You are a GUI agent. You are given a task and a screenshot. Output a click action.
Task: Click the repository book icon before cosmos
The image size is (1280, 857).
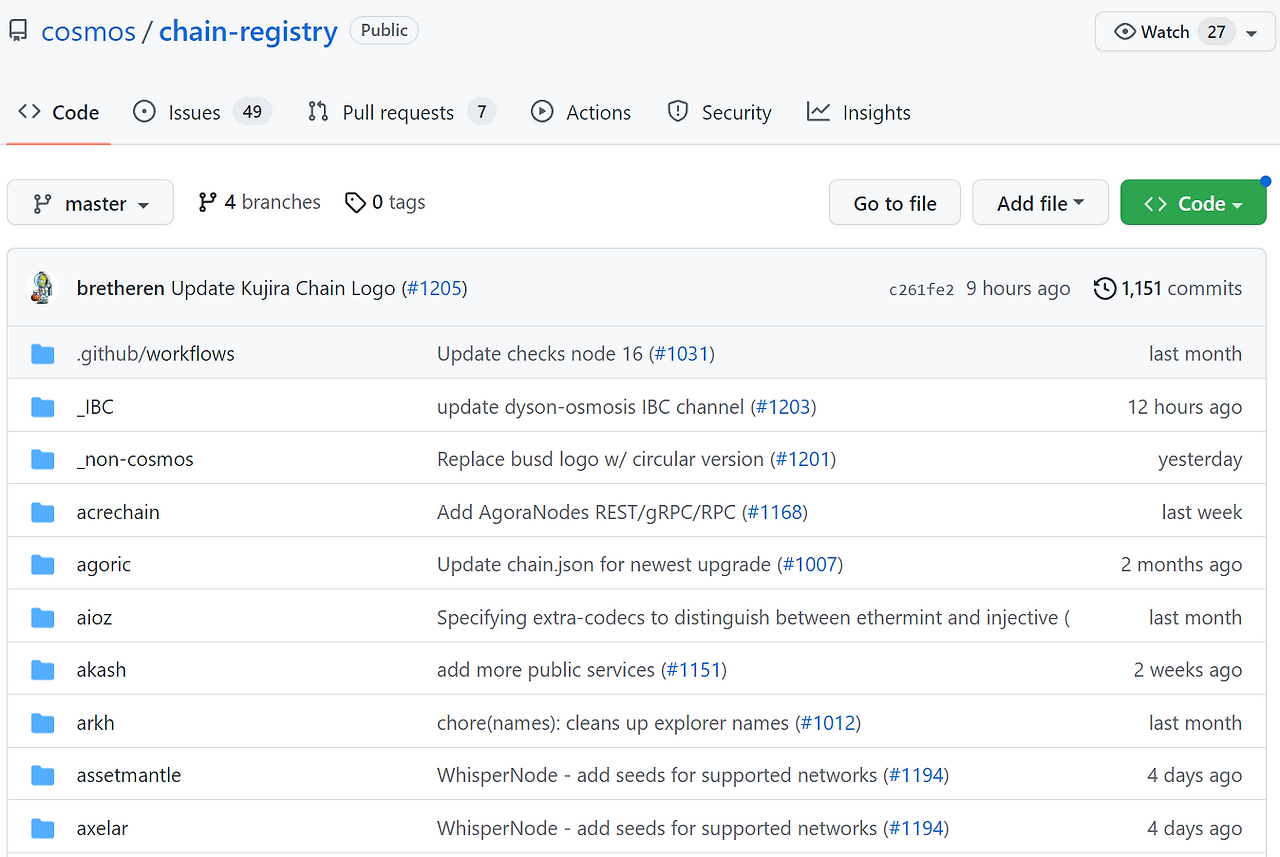tap(17, 29)
